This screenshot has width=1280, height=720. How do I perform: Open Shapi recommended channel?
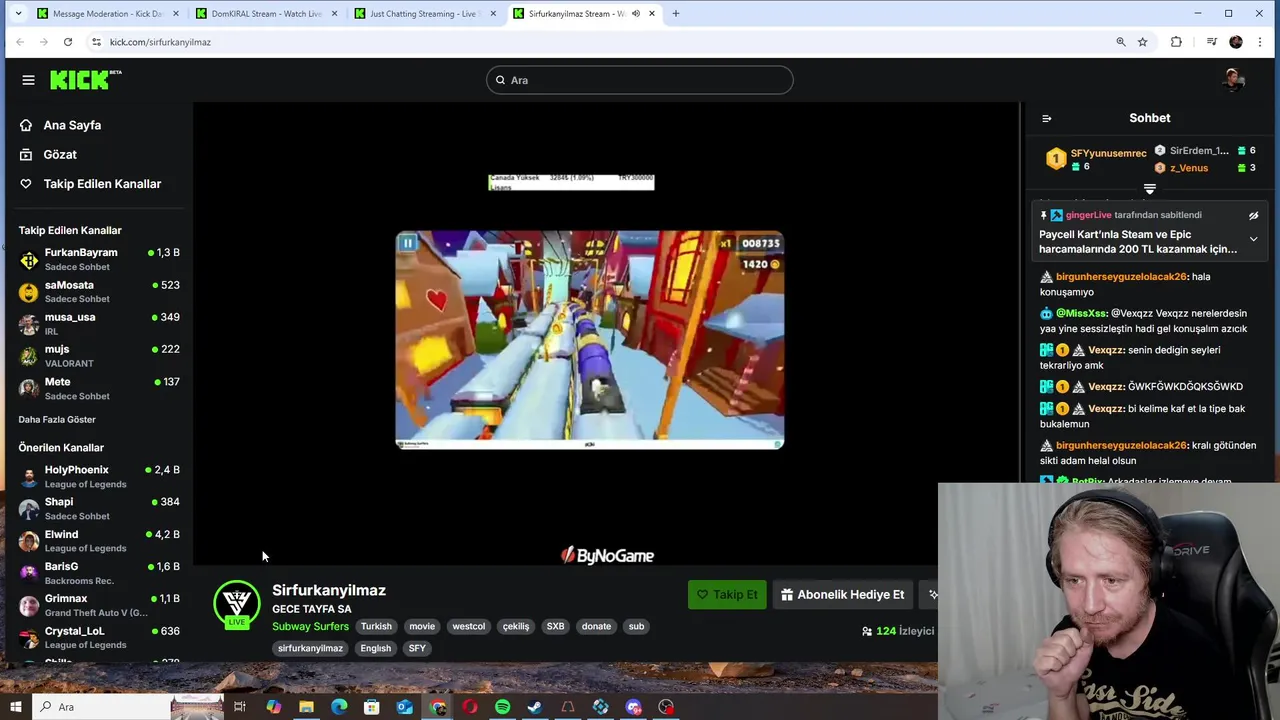click(x=99, y=508)
